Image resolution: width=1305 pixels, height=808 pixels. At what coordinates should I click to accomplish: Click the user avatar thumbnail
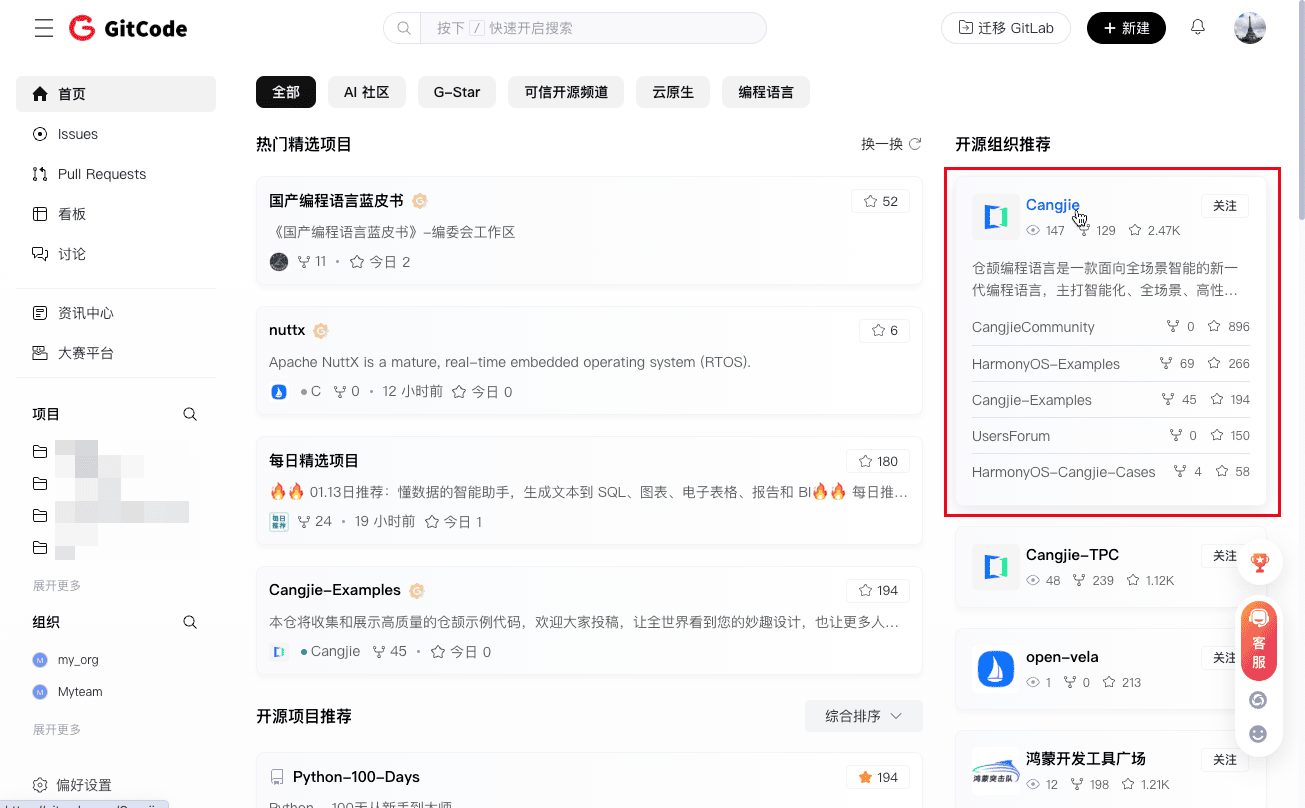tap(1249, 28)
